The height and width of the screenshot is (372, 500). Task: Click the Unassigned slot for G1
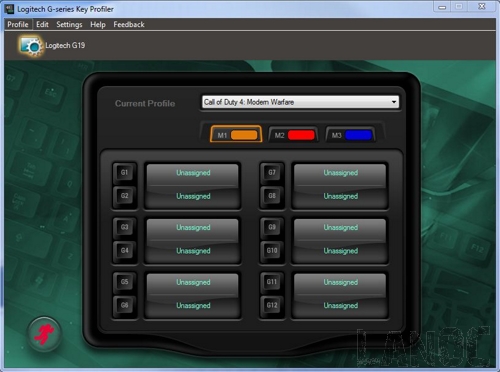pos(193,174)
